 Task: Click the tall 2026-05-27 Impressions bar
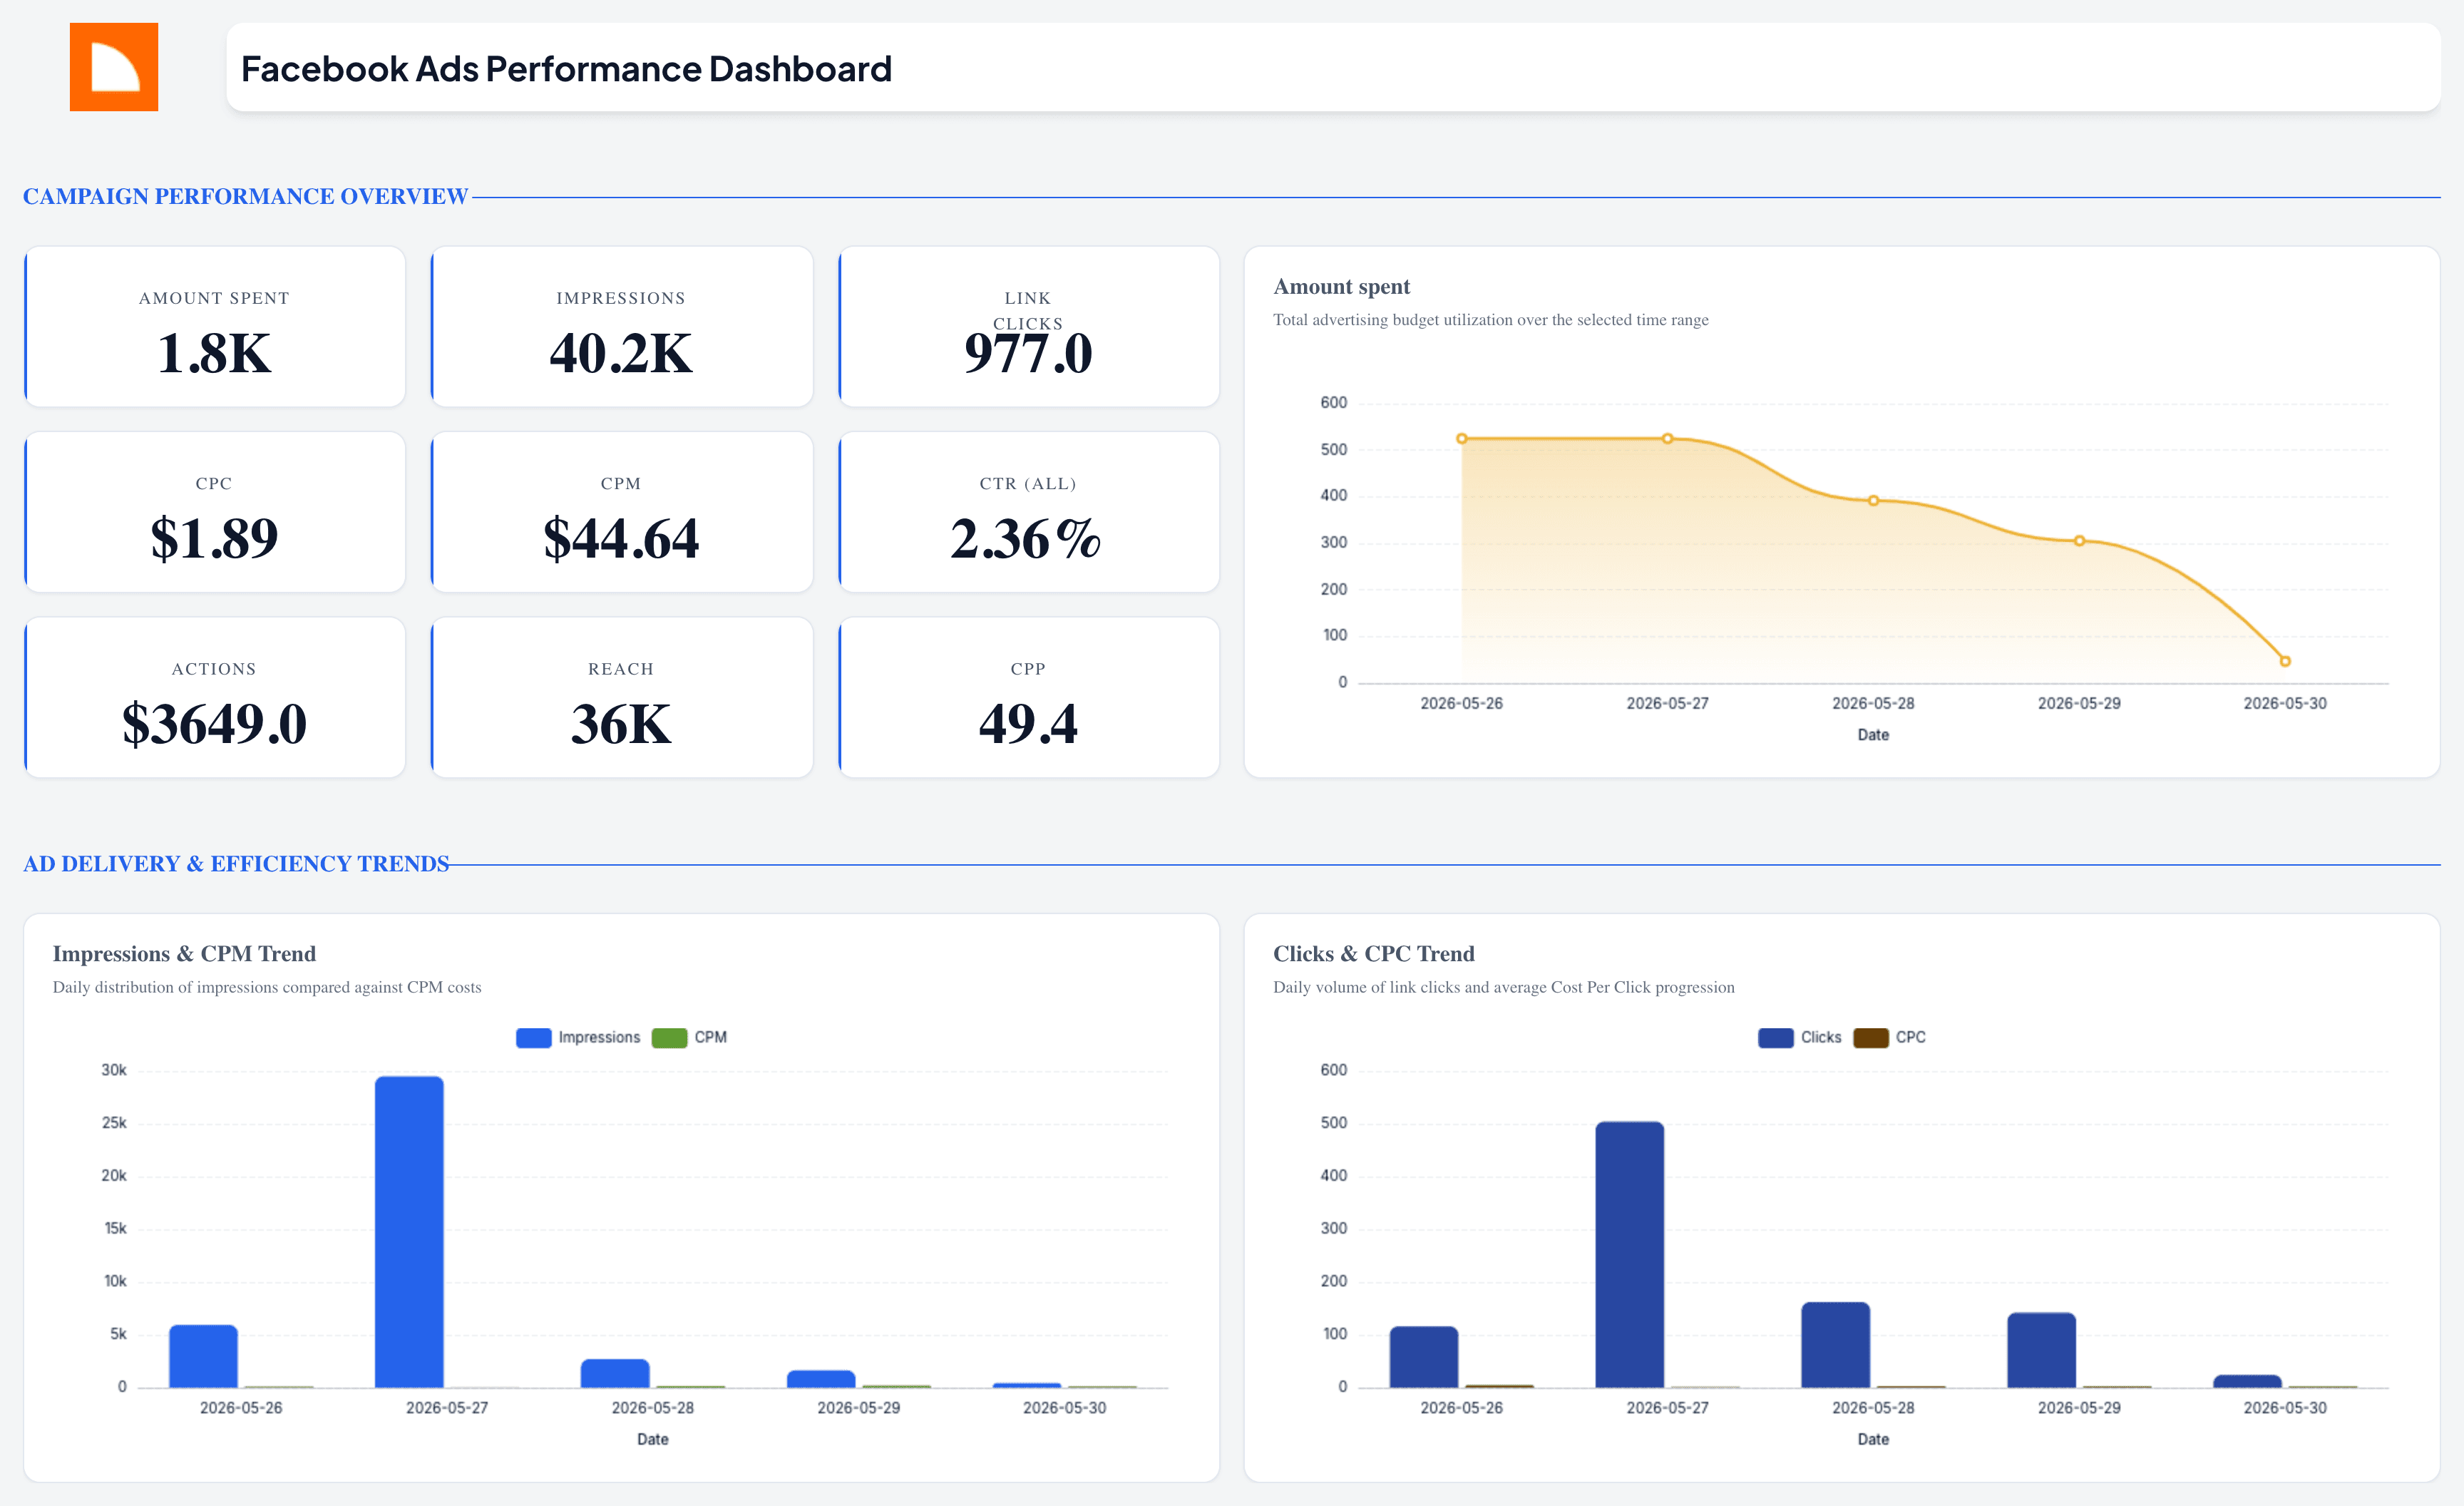coord(409,1232)
